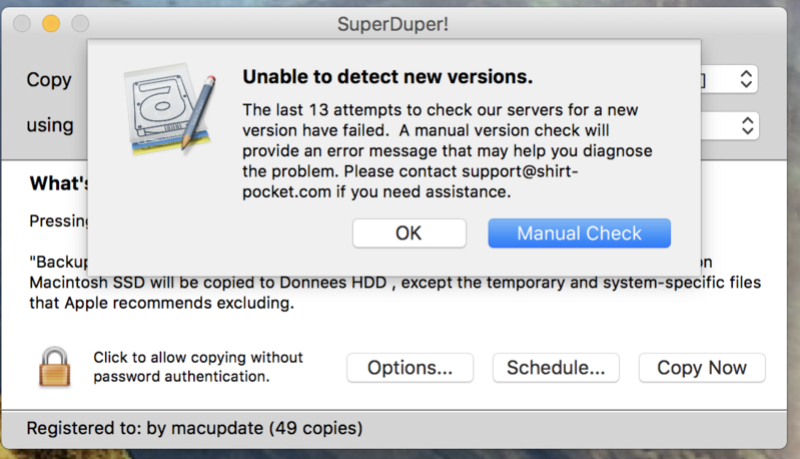This screenshot has height=459, width=800.
Task: Choose Manual Check to test for updates
Action: click(x=579, y=234)
